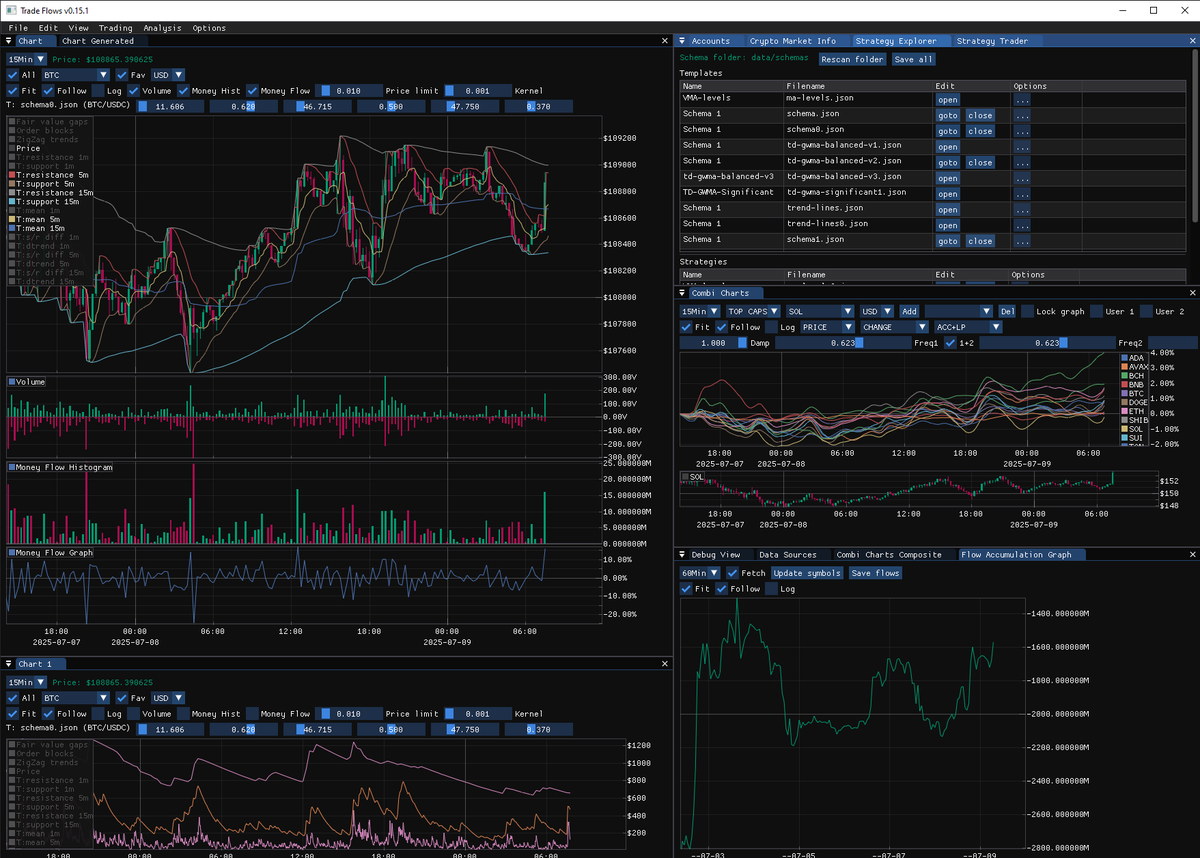The image size is (1200, 858).
Task: Uncheck Fav checkbox in top Chart panel
Action: pyautogui.click(x=122, y=75)
